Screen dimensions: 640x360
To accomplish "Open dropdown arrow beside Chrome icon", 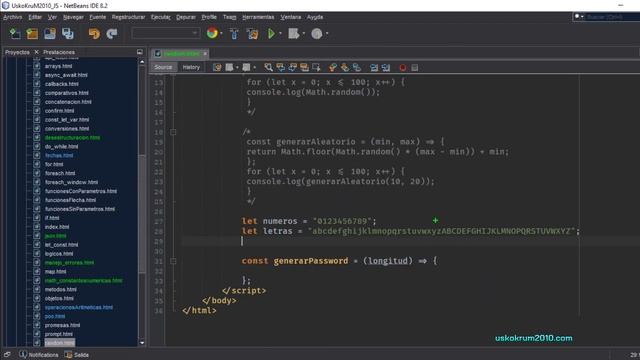I will point(221,33).
